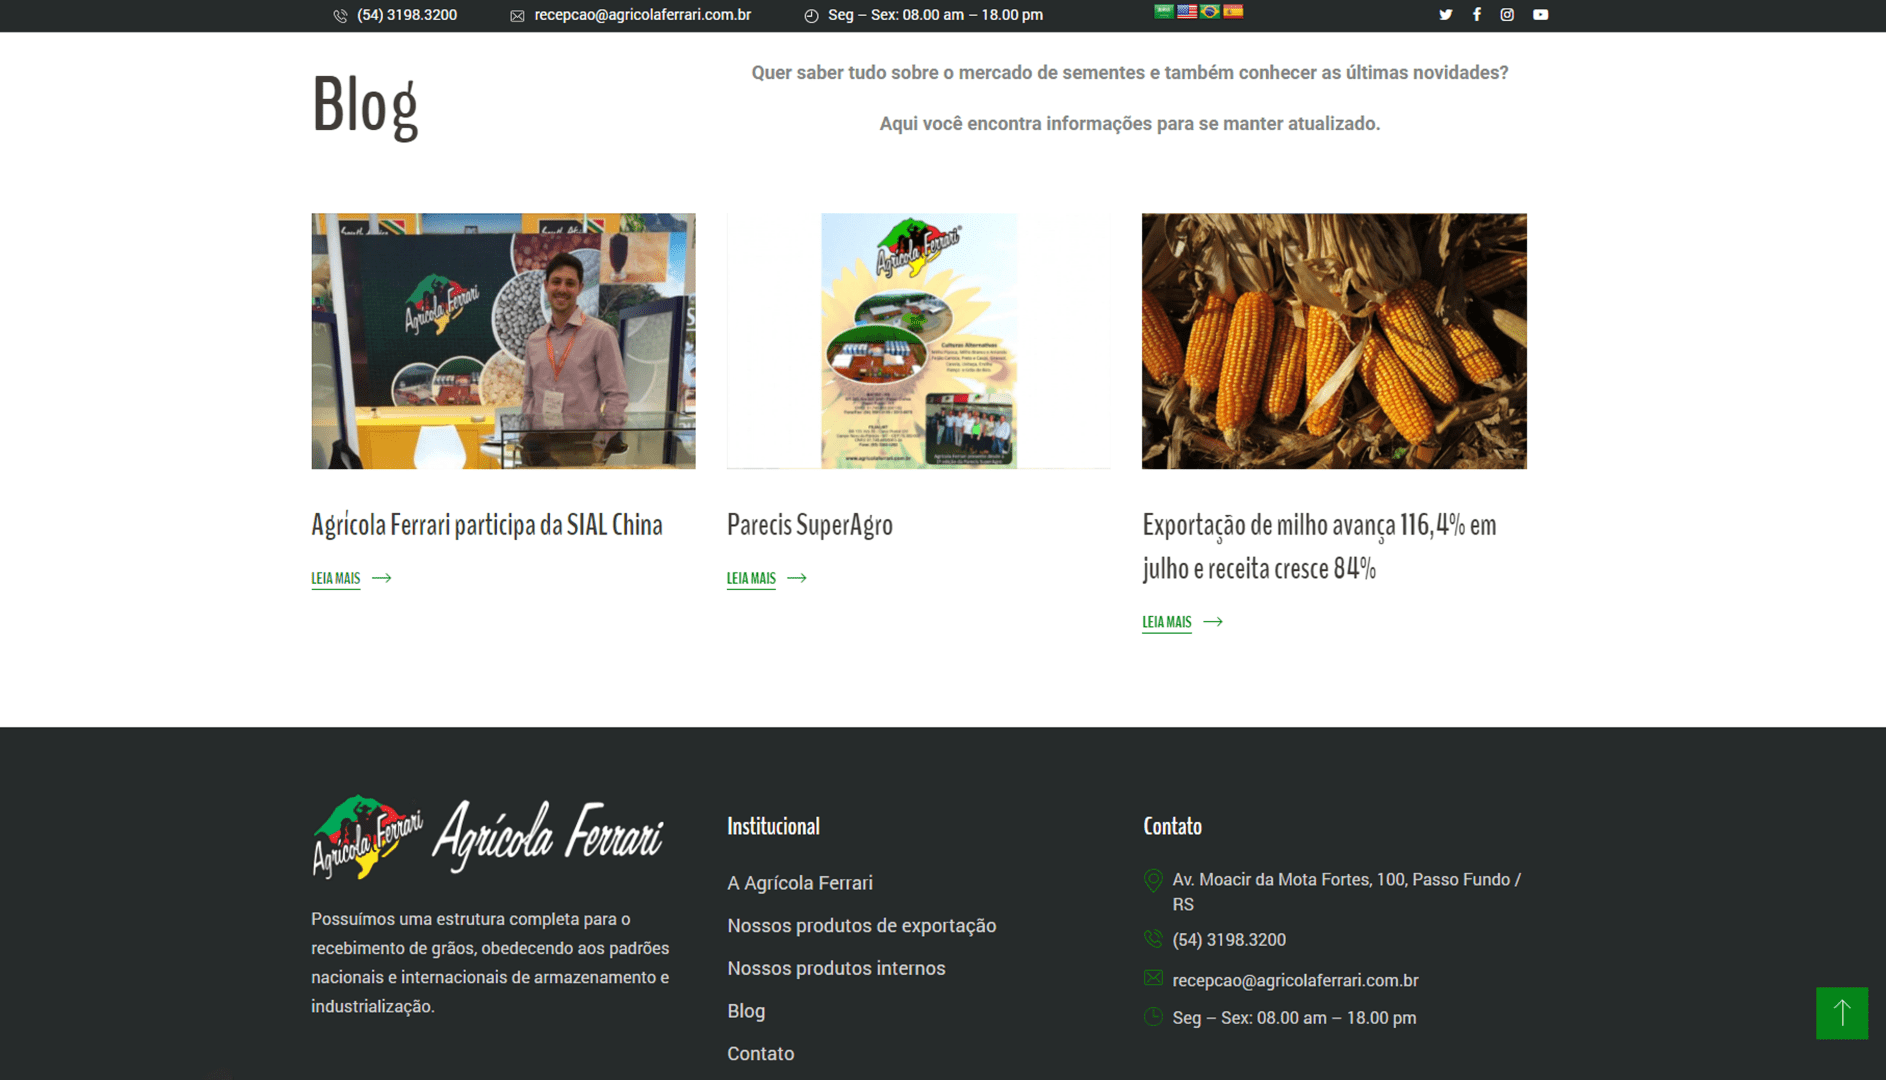Click Leia Mais under Parecis SuperAgro
1886x1080 pixels.
(x=766, y=578)
